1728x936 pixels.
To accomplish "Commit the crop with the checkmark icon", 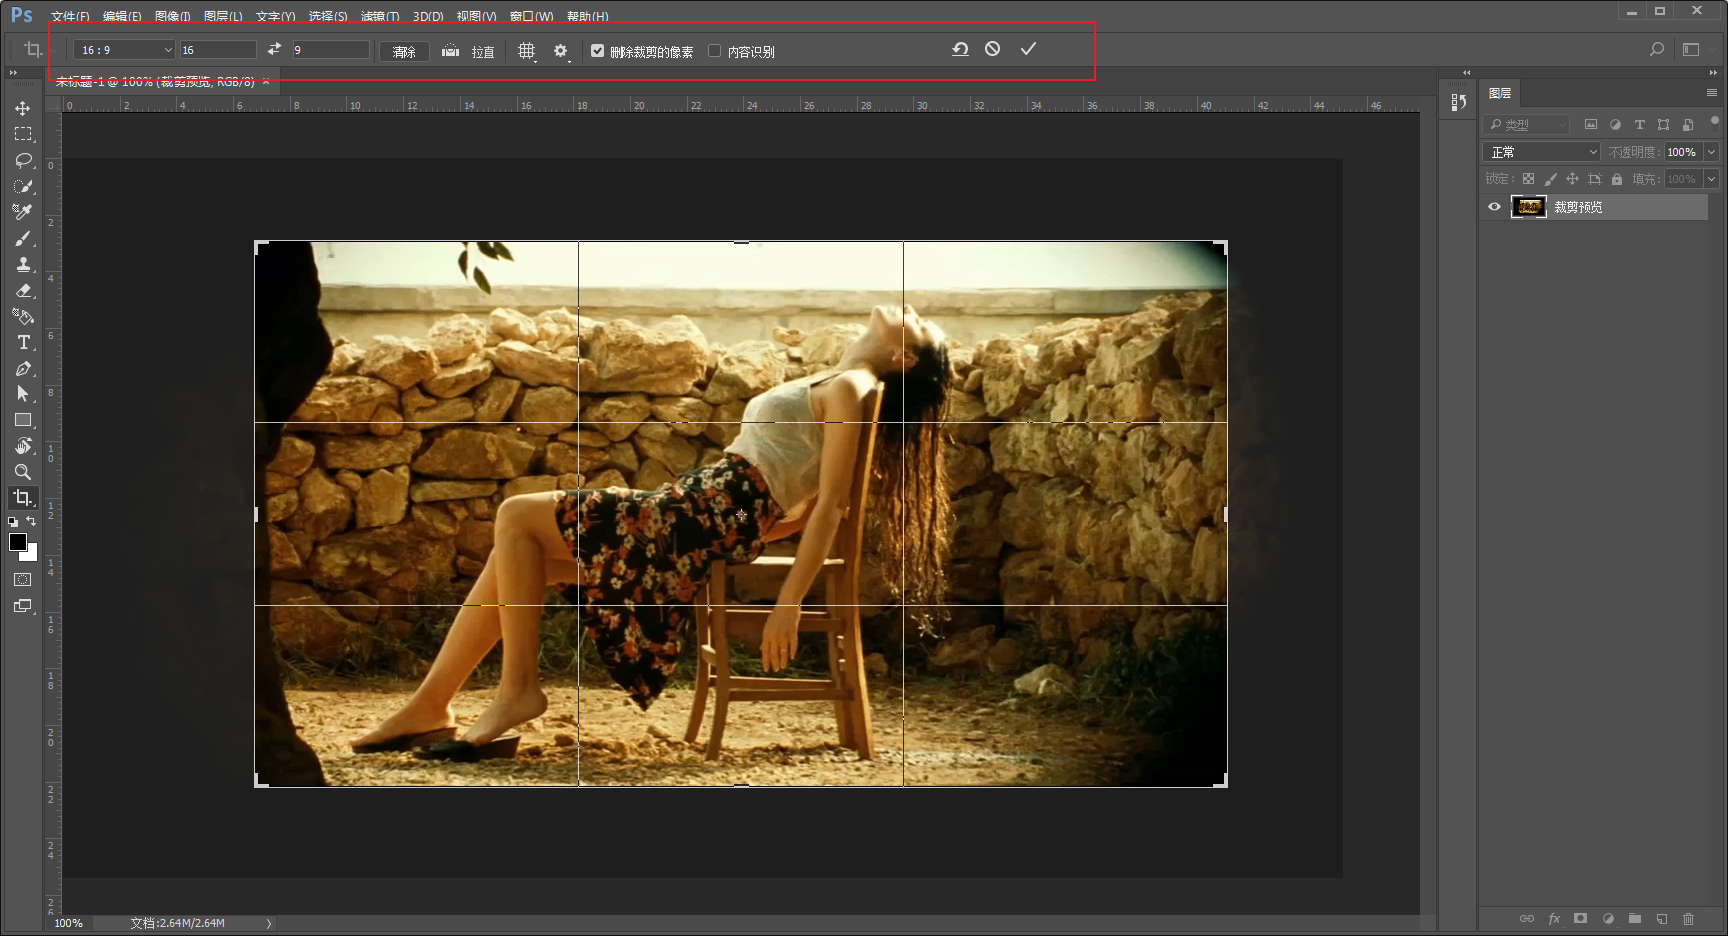I will point(1028,49).
